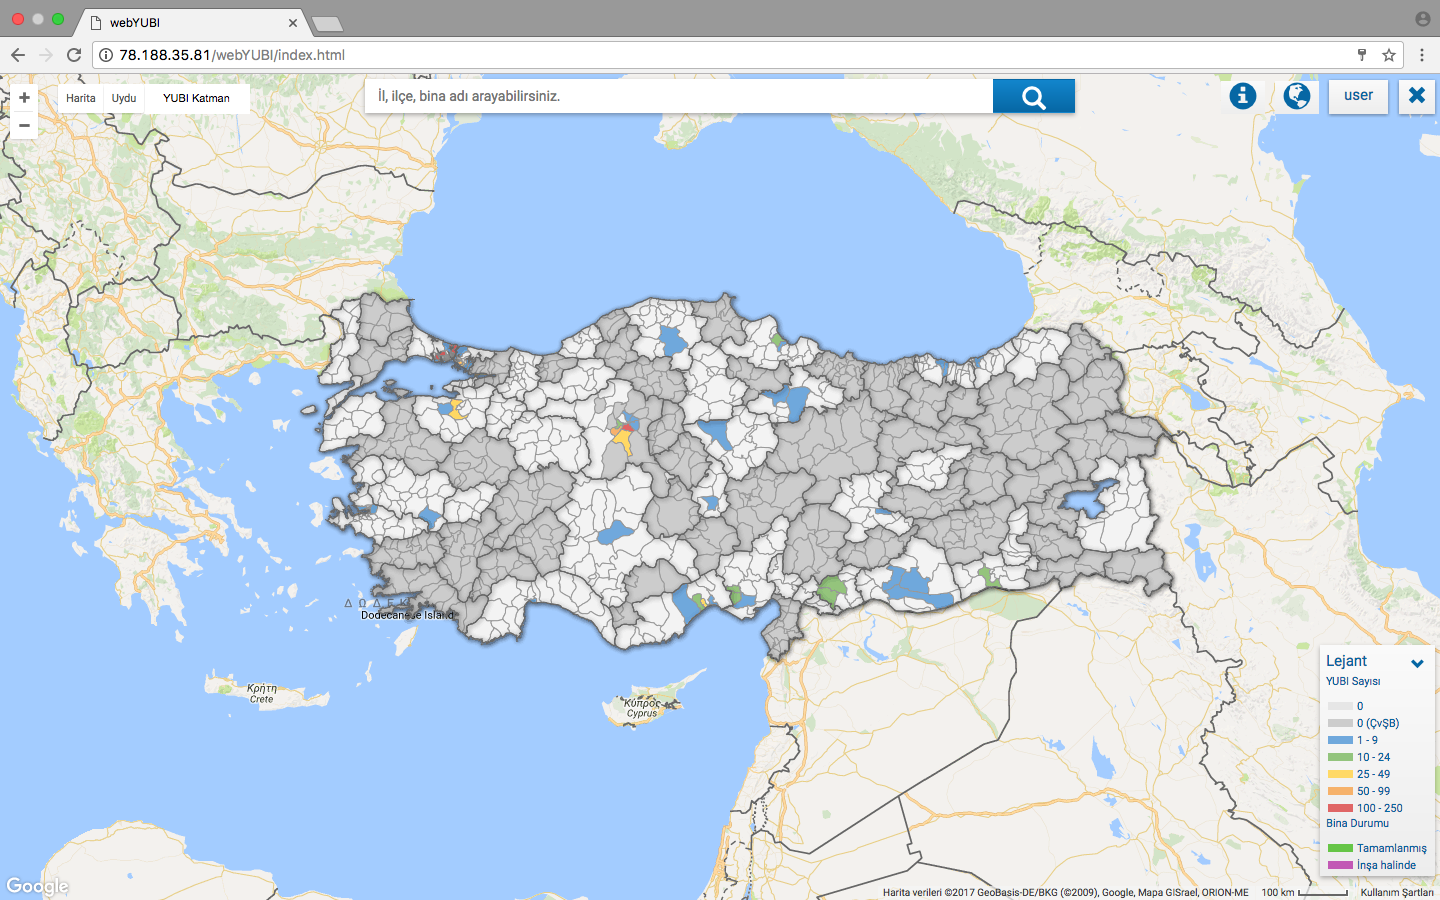Open Chrome three-dot menu
Screen dimensions: 1440x900
[x=1422, y=55]
